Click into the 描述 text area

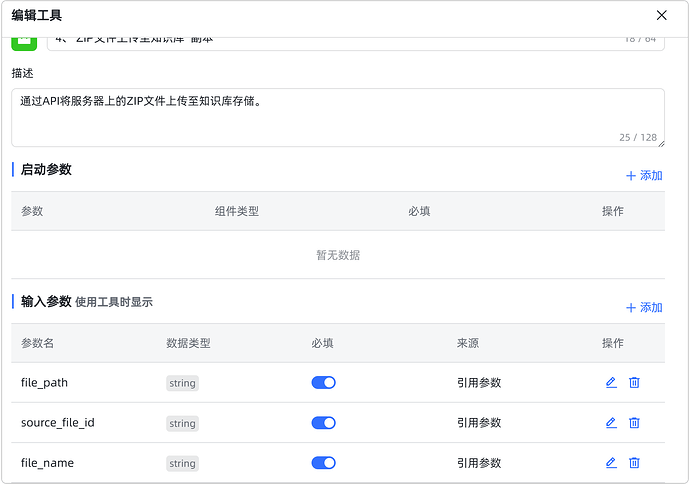[337, 117]
